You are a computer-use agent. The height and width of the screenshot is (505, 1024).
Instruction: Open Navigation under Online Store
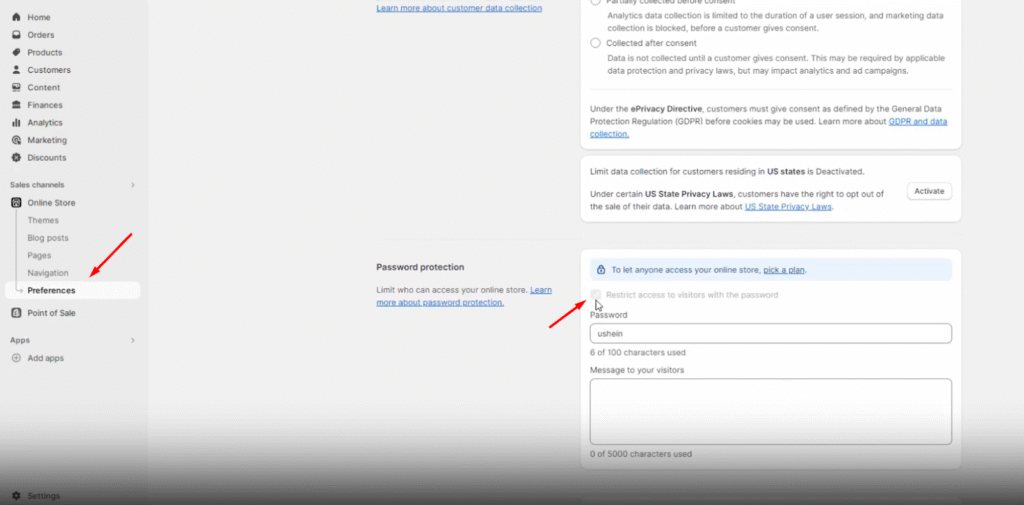click(x=48, y=273)
